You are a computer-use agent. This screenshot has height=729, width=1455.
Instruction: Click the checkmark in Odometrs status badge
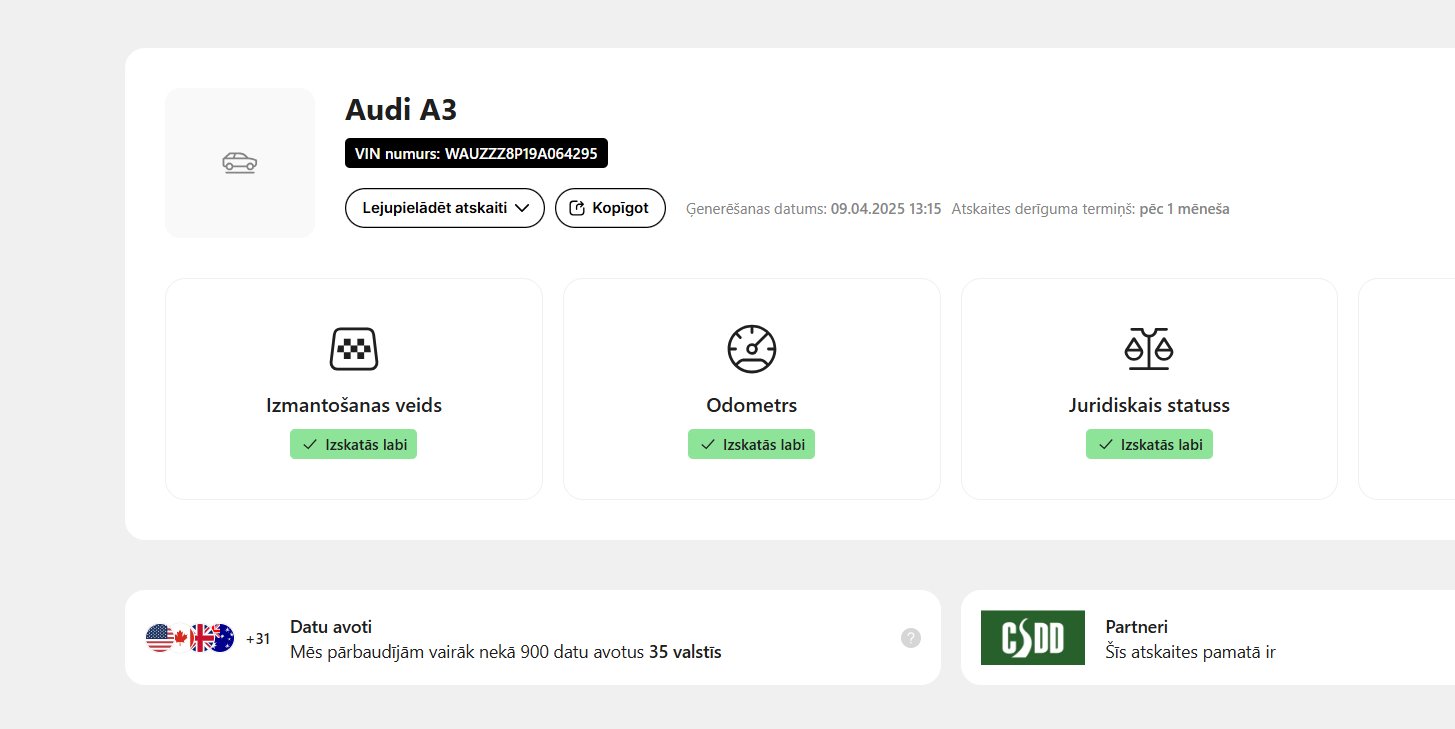tap(708, 444)
